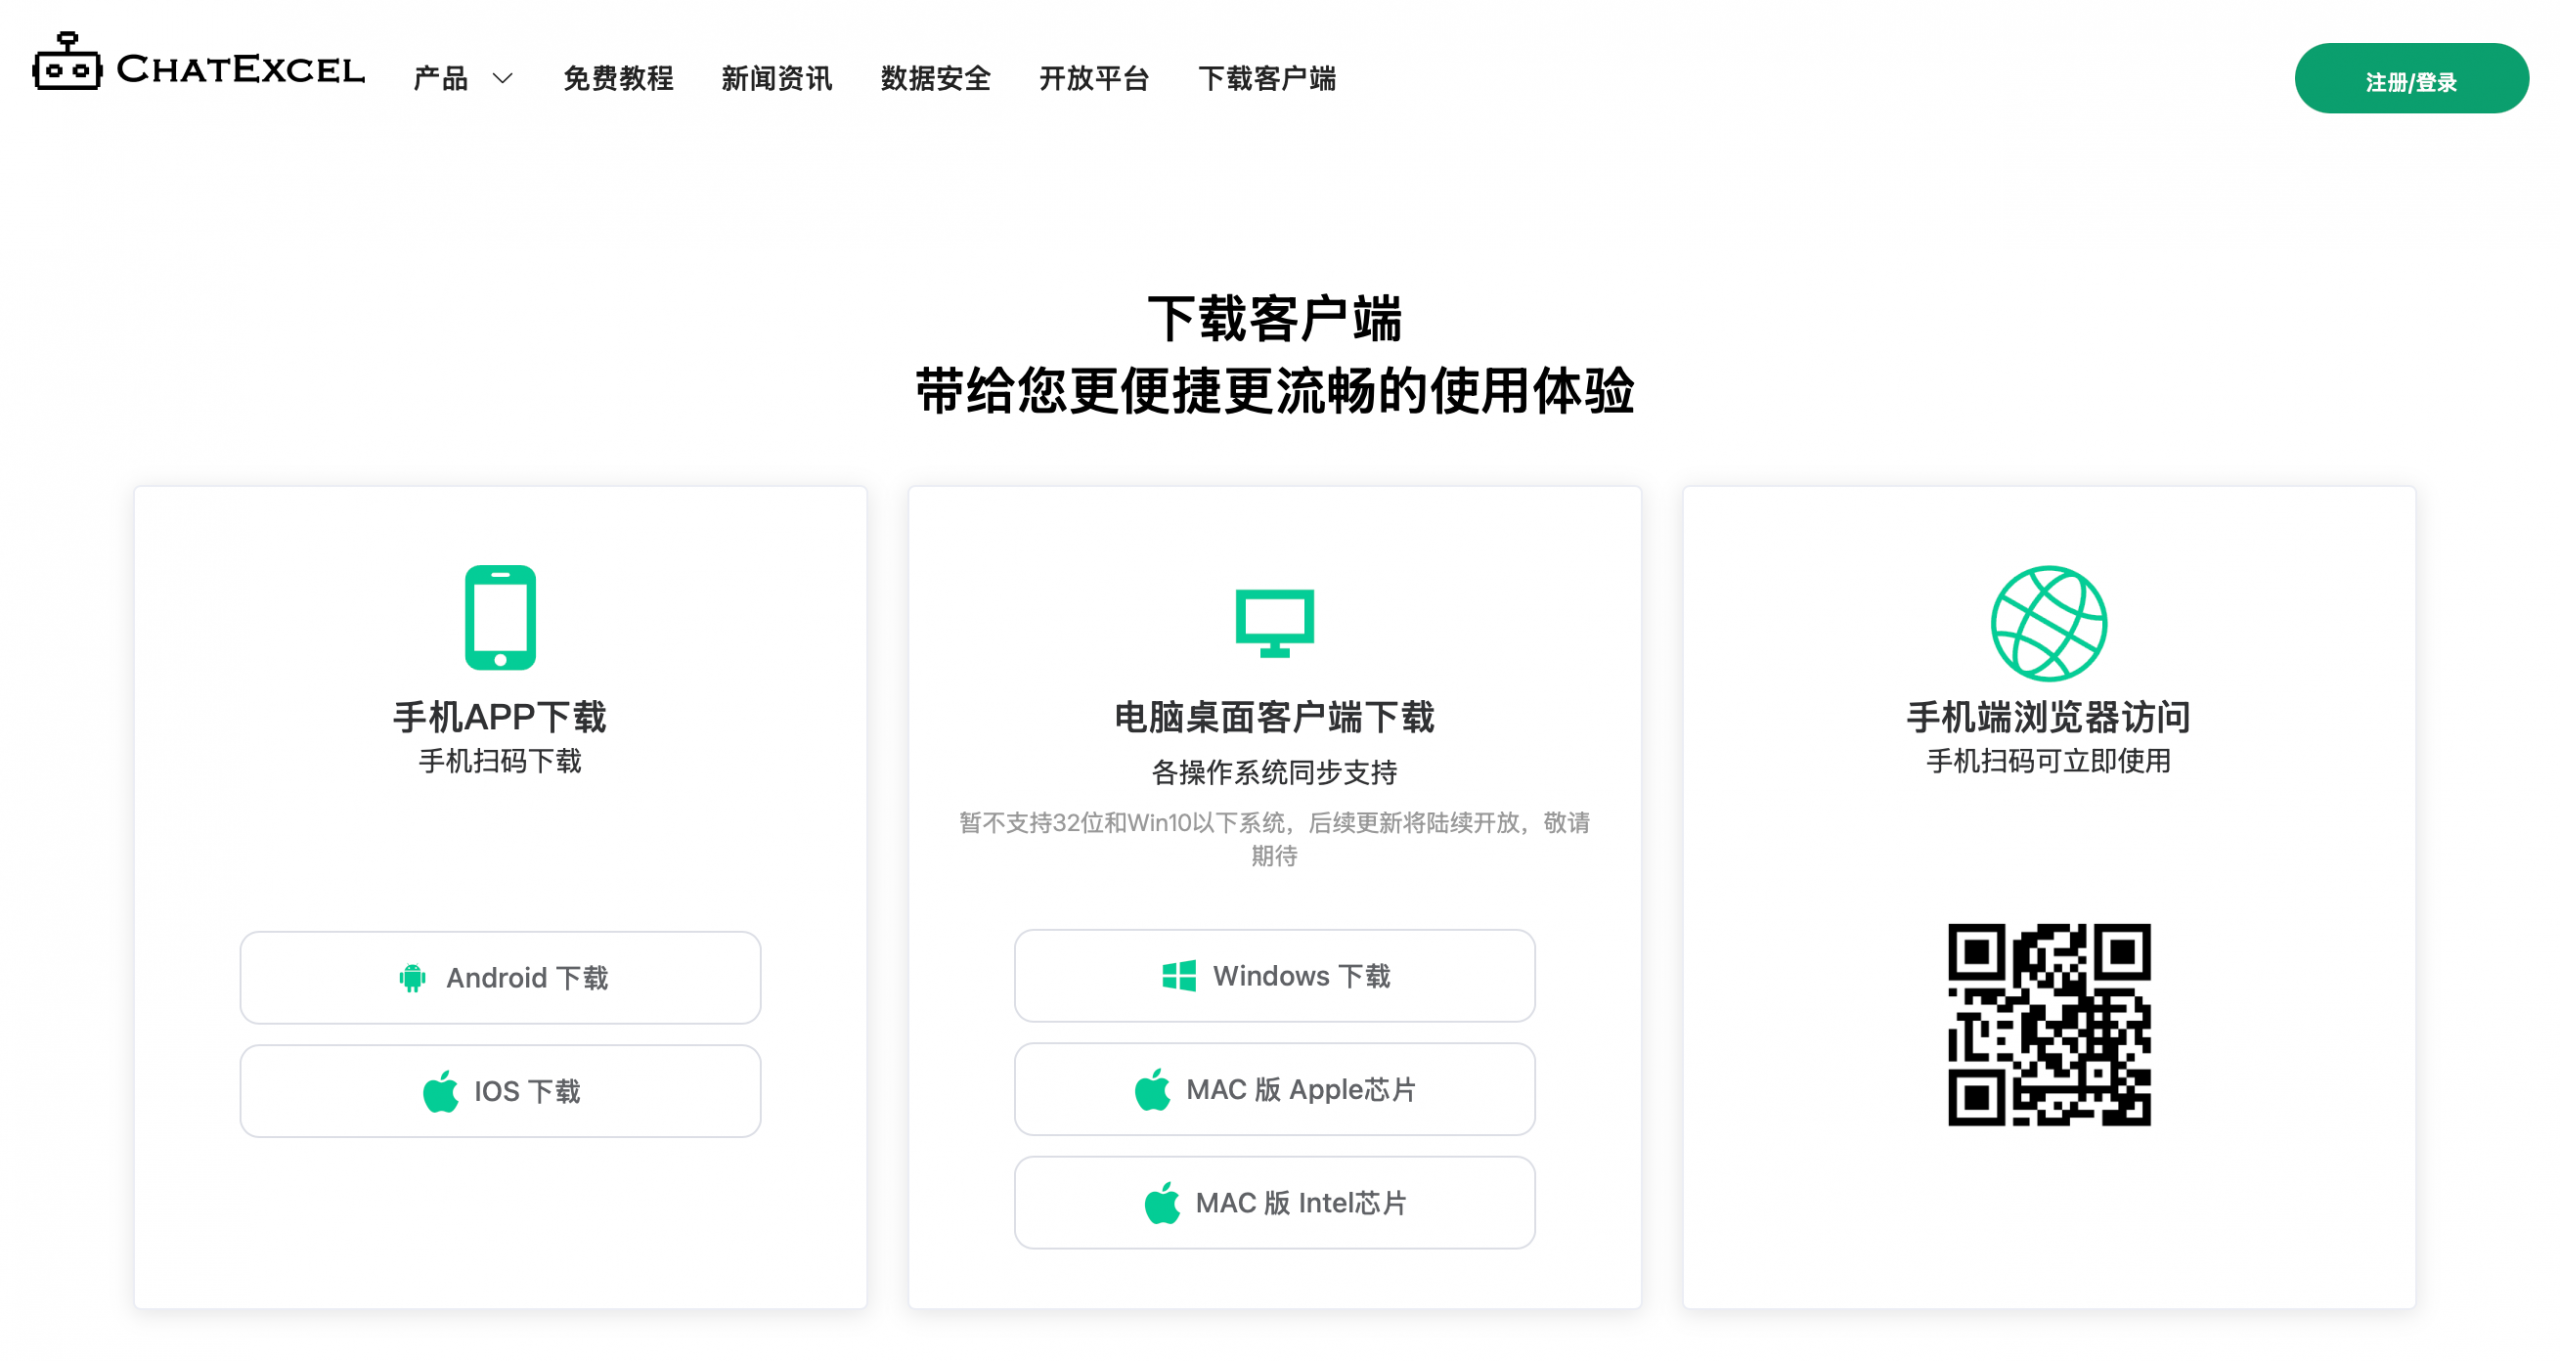Screen dimensions: 2560x1361
Task: Click the mobile browser QR code
Action: (2048, 1024)
